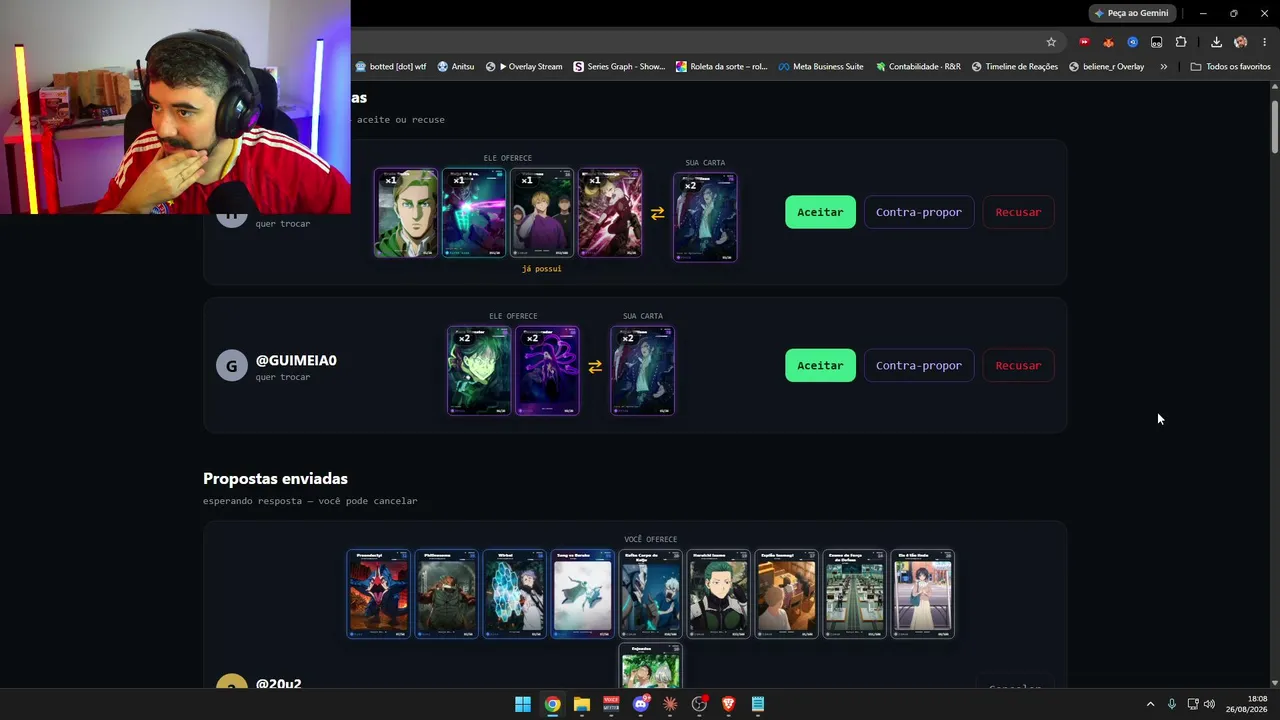This screenshot has height=720, width=1280.
Task: Click the Peça ao Gemini button
Action: click(x=1131, y=13)
